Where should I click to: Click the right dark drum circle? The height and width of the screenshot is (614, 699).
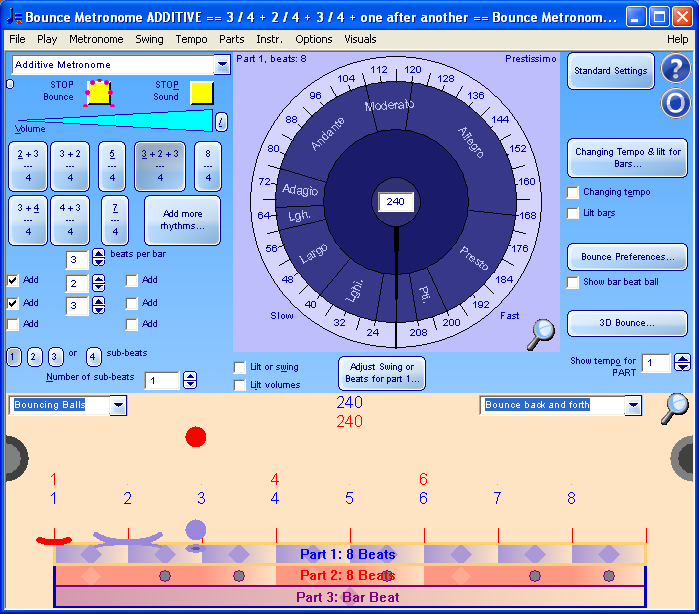click(x=683, y=457)
